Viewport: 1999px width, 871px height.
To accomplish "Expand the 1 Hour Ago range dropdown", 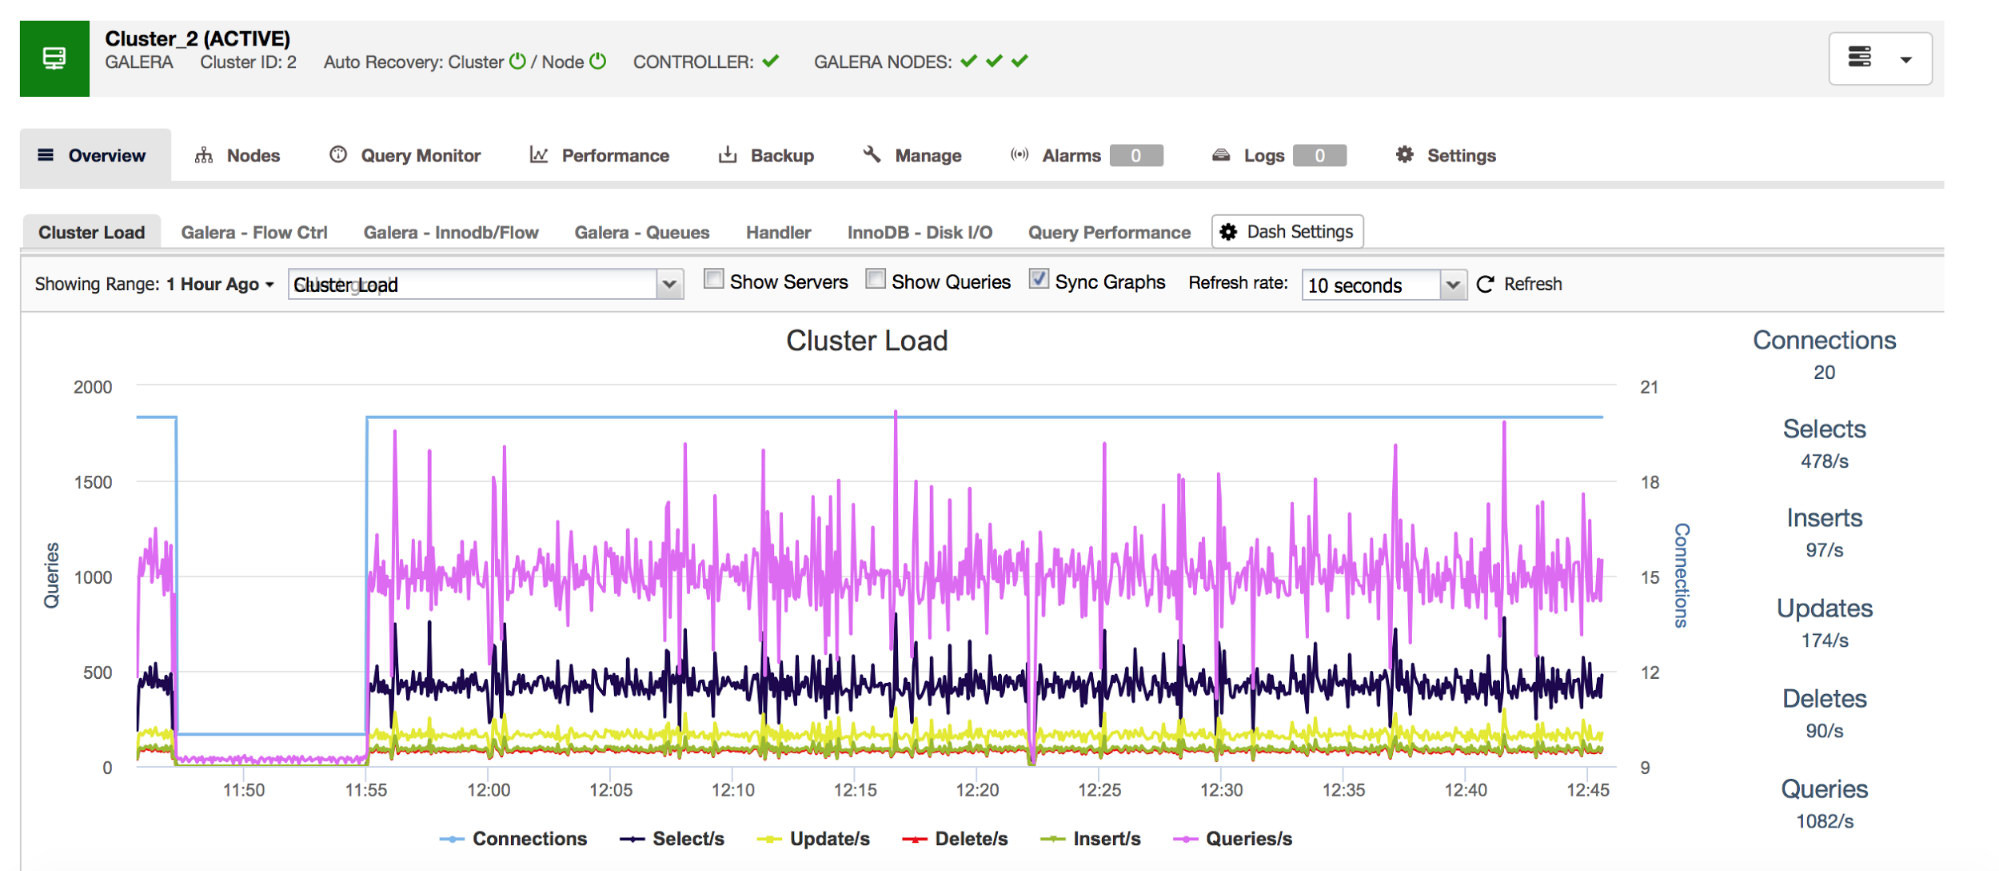I will pyautogui.click(x=220, y=284).
